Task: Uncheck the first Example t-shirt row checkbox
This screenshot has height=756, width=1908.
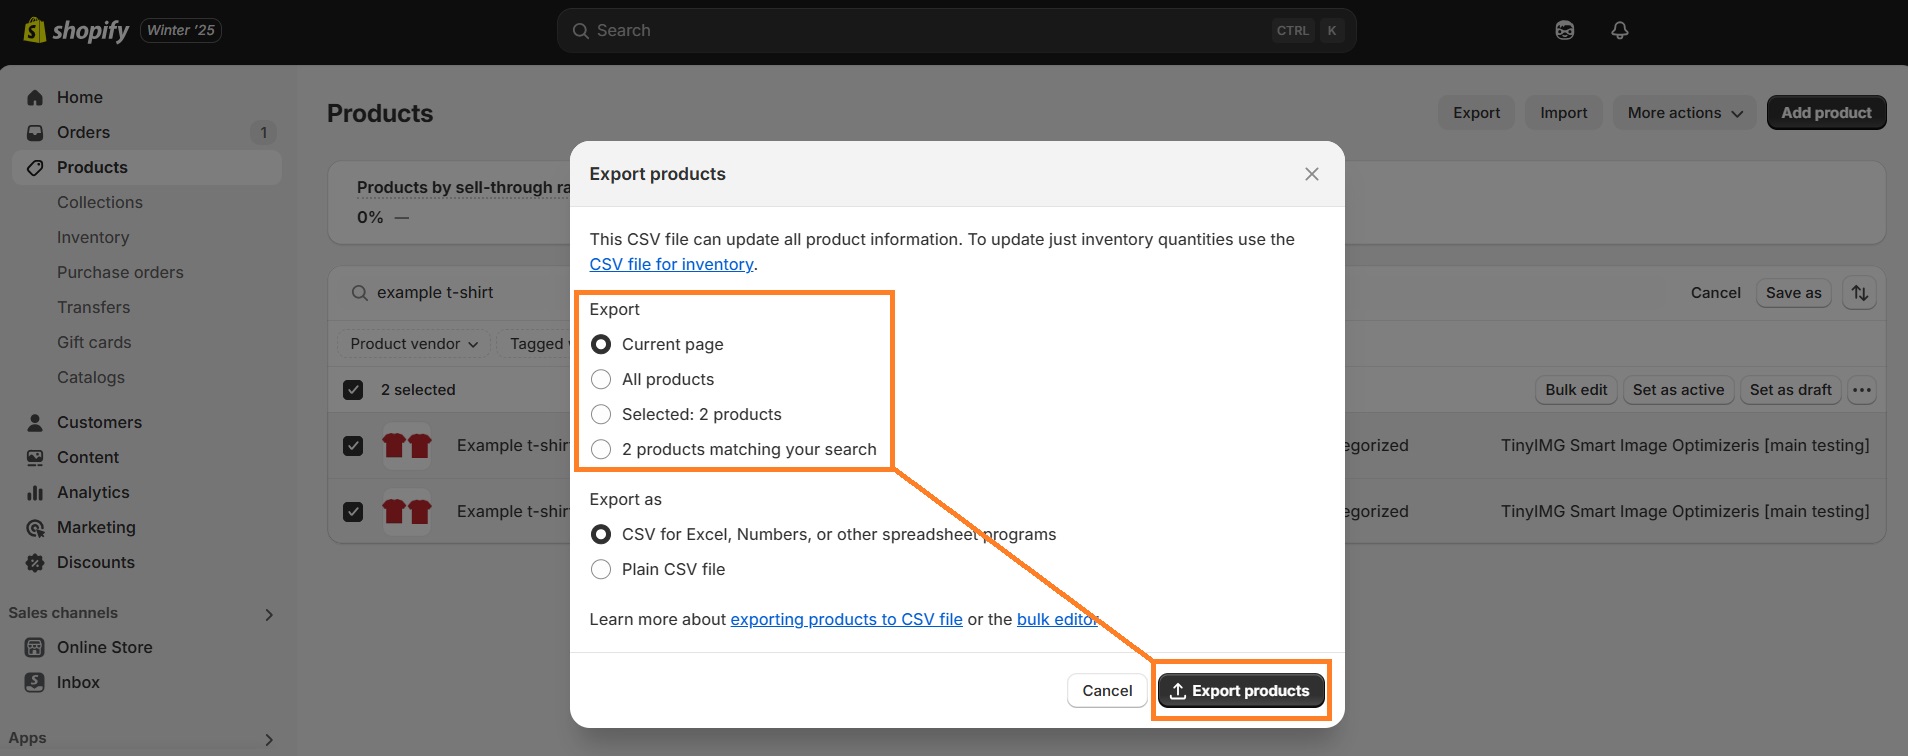Action: point(353,445)
